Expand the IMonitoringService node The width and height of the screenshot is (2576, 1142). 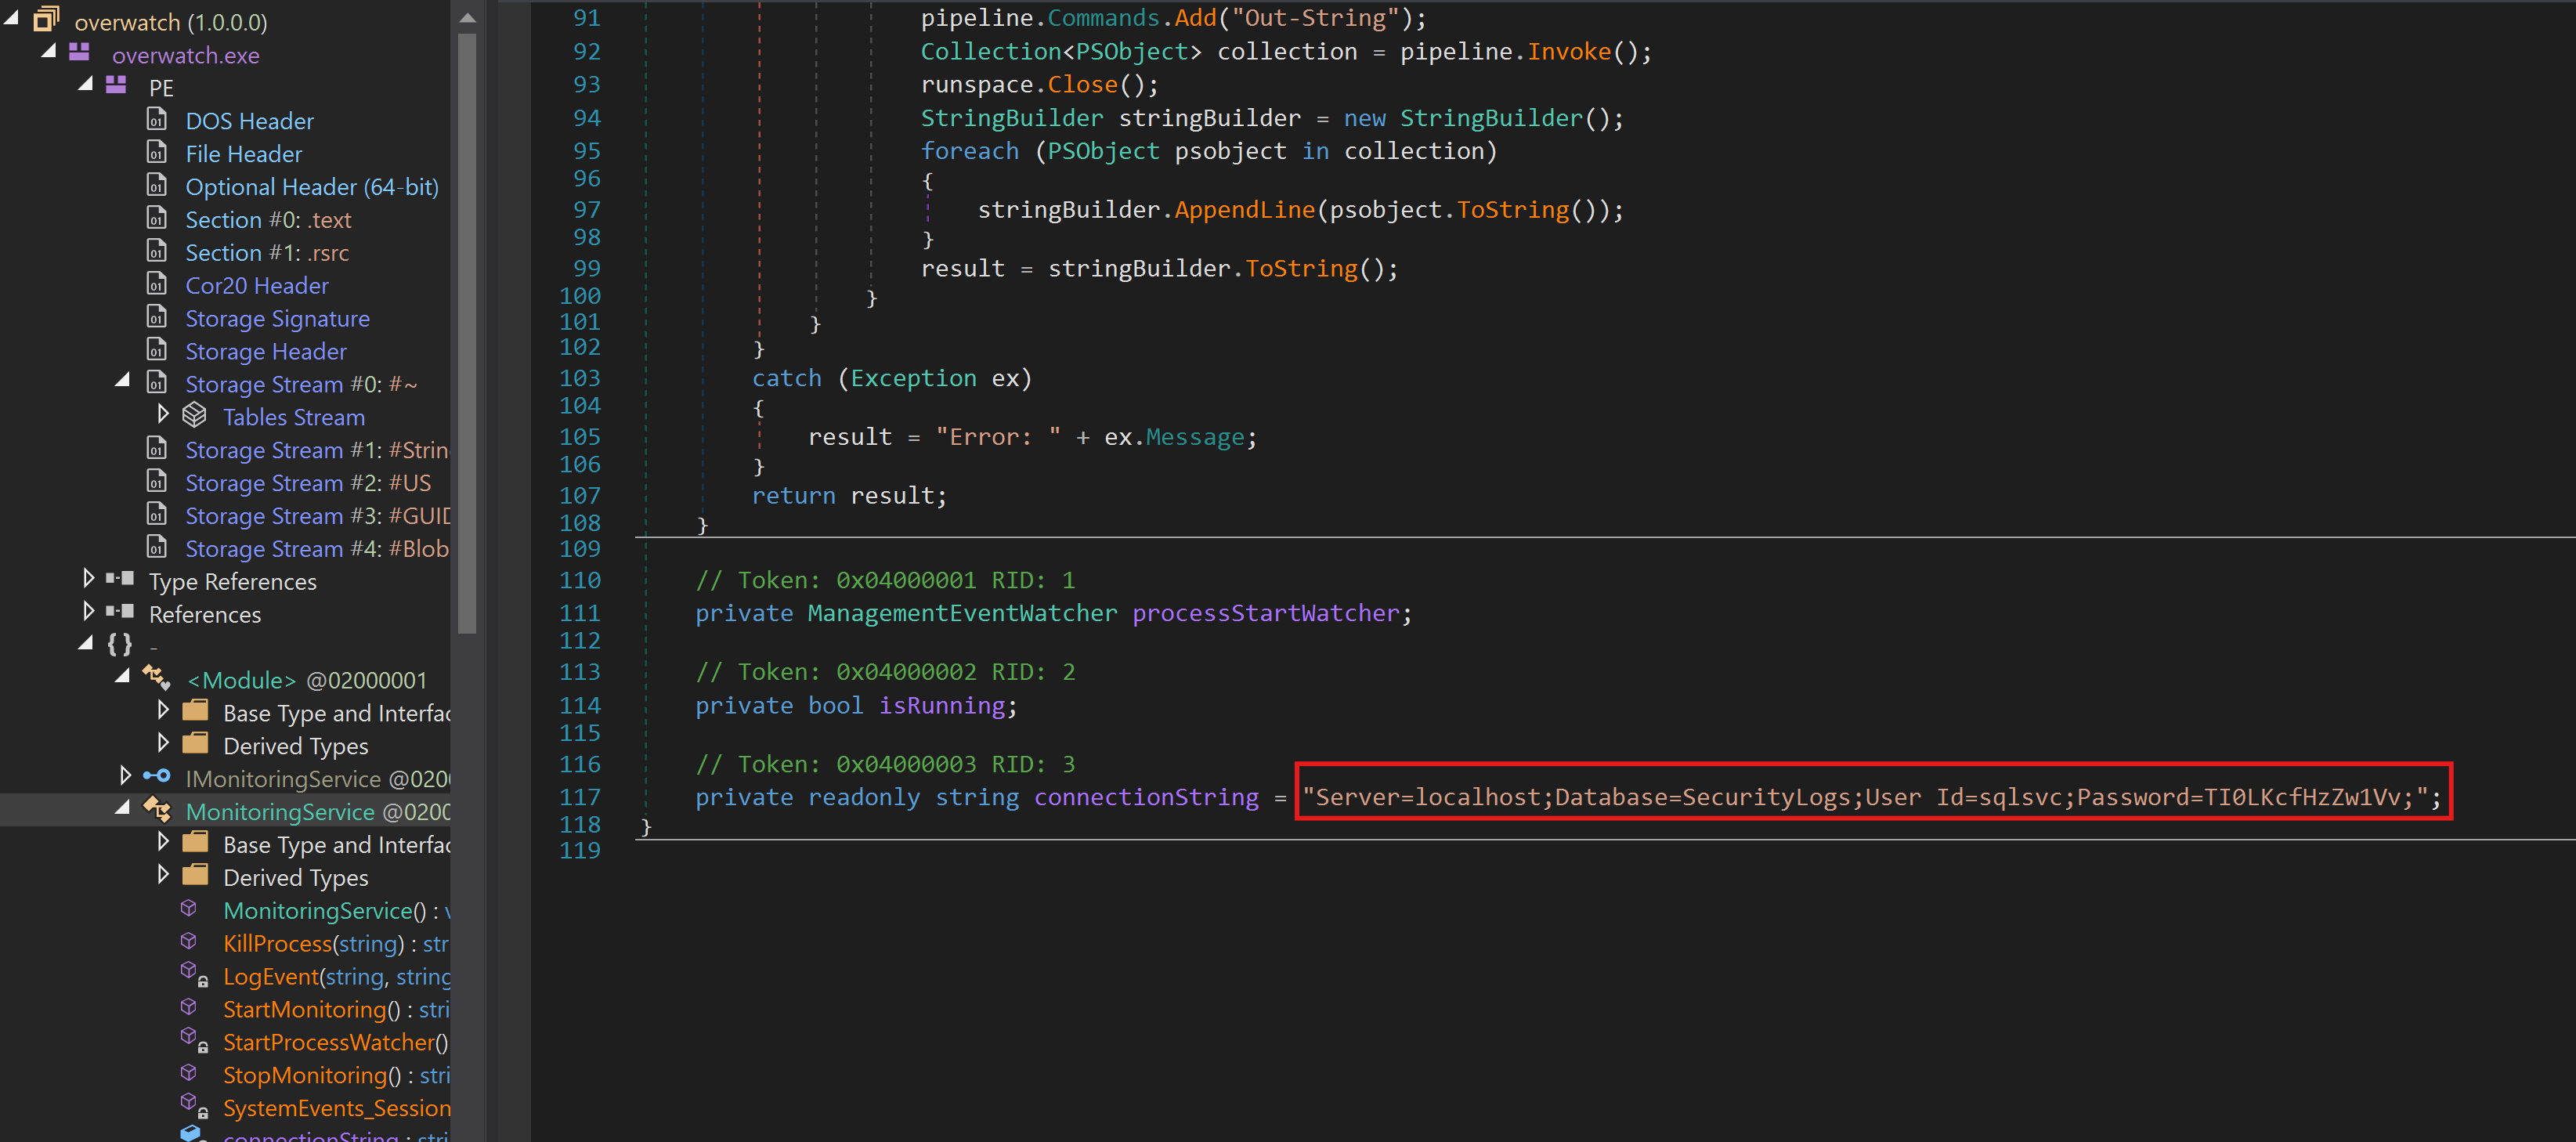coord(125,776)
